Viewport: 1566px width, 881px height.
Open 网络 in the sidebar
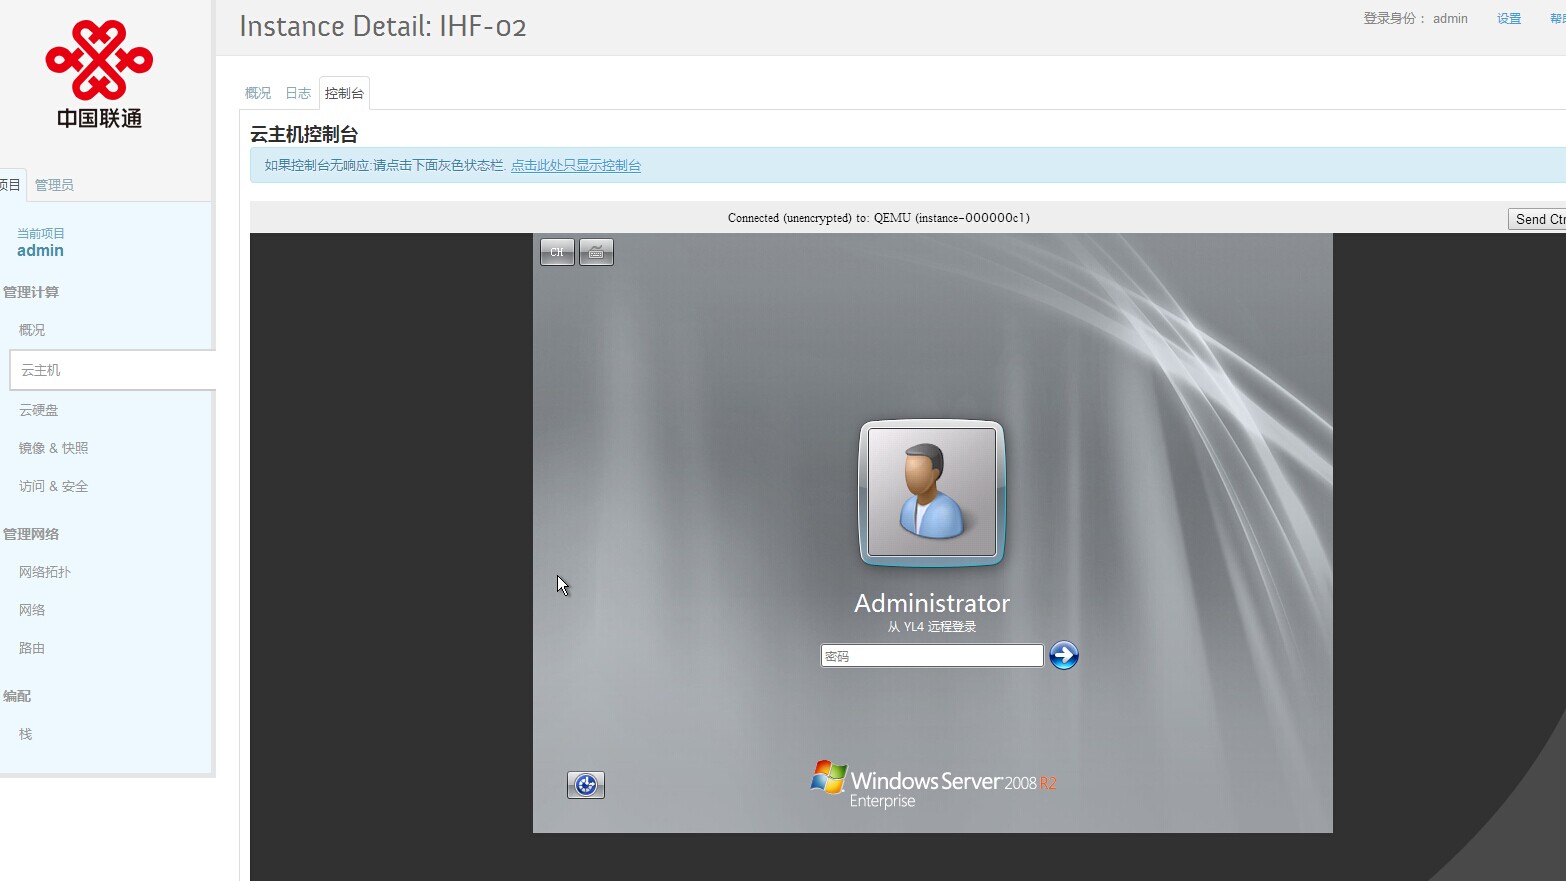click(x=32, y=610)
